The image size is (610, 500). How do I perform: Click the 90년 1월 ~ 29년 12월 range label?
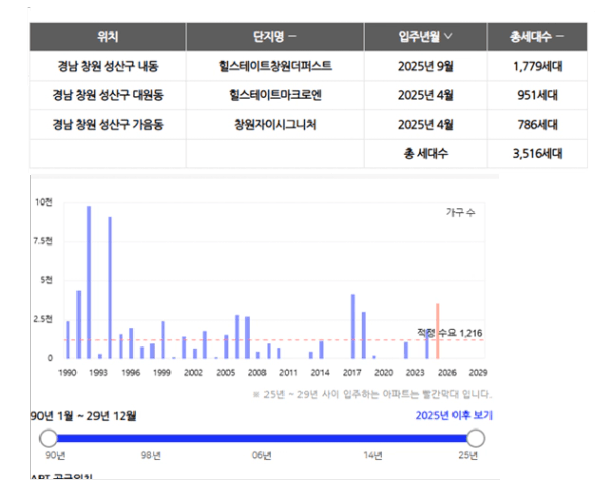[x=83, y=416]
